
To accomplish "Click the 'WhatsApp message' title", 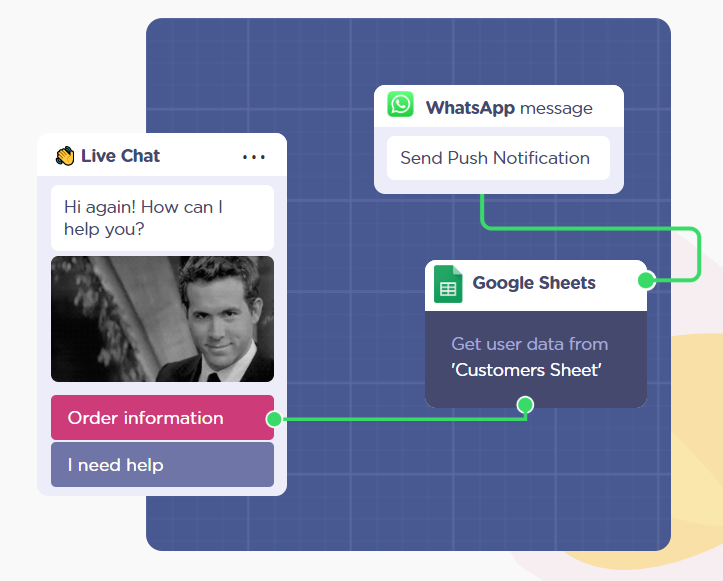I will (x=509, y=108).
